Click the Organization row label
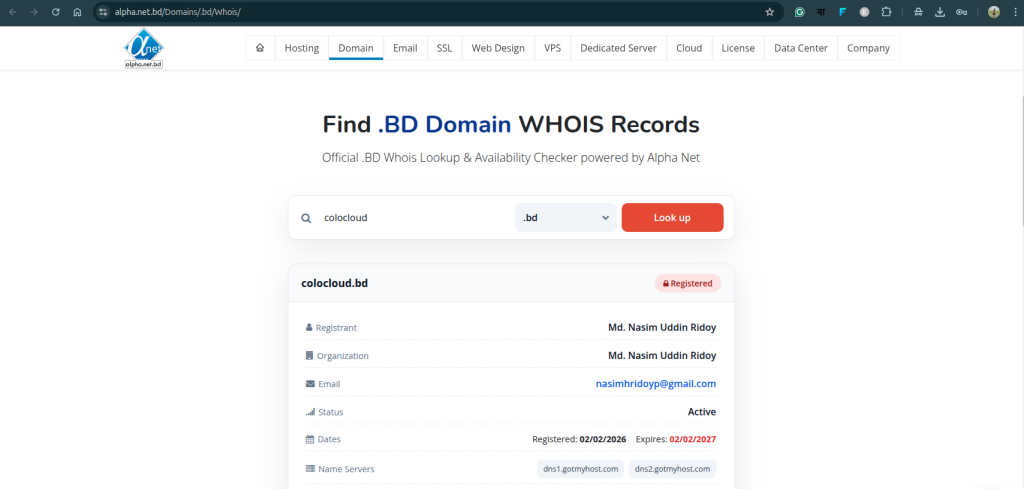Image resolution: width=1024 pixels, height=489 pixels. click(337, 356)
